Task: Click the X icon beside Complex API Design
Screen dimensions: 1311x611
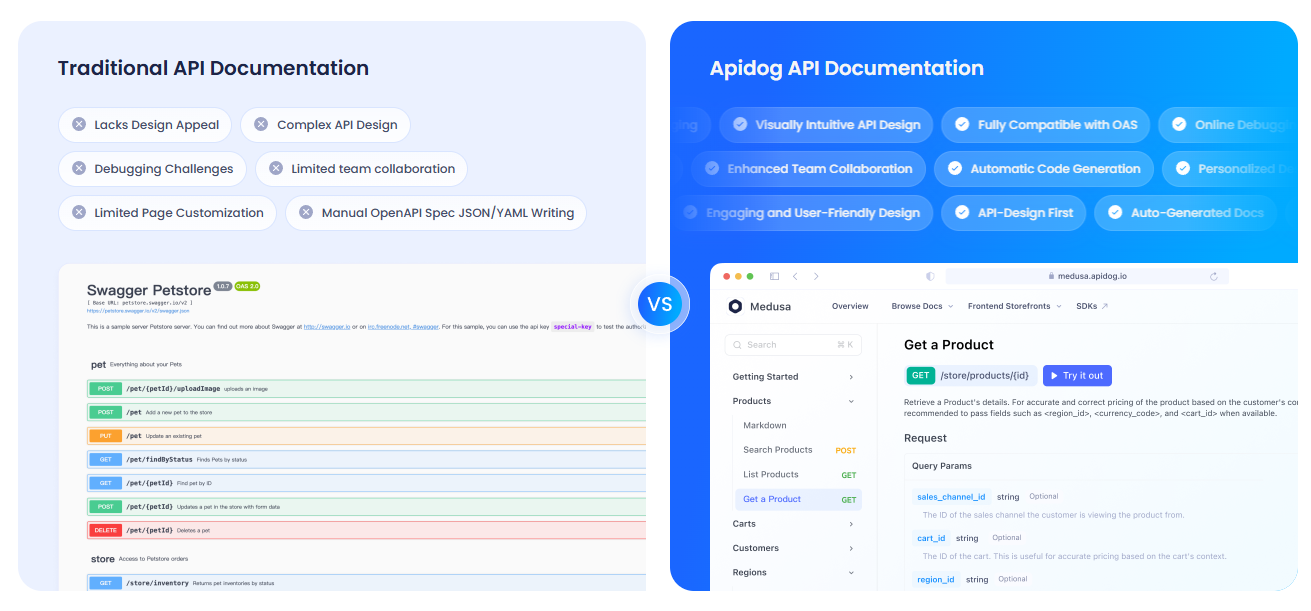Action: pos(261,125)
